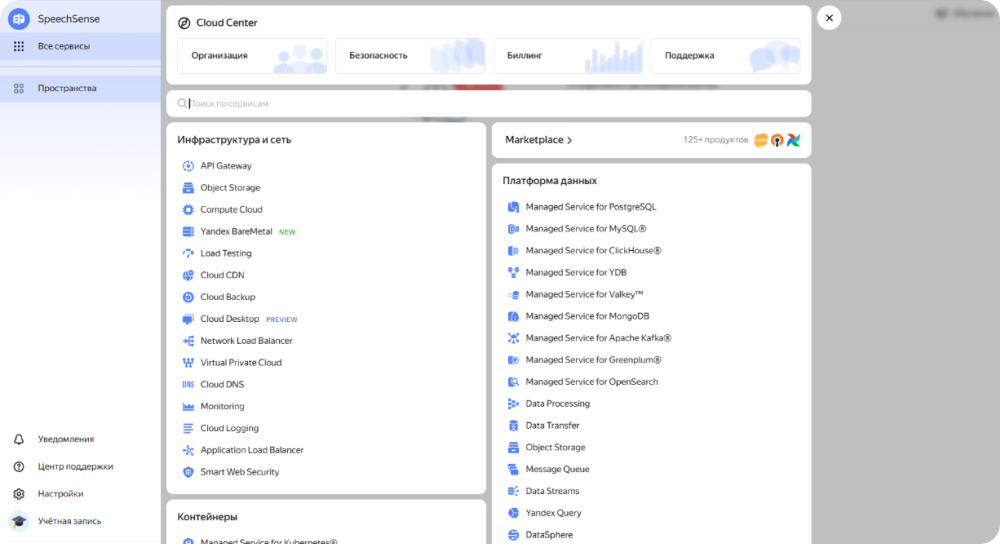
Task: Click the Managed Service for MongoDB icon
Action: [513, 316]
